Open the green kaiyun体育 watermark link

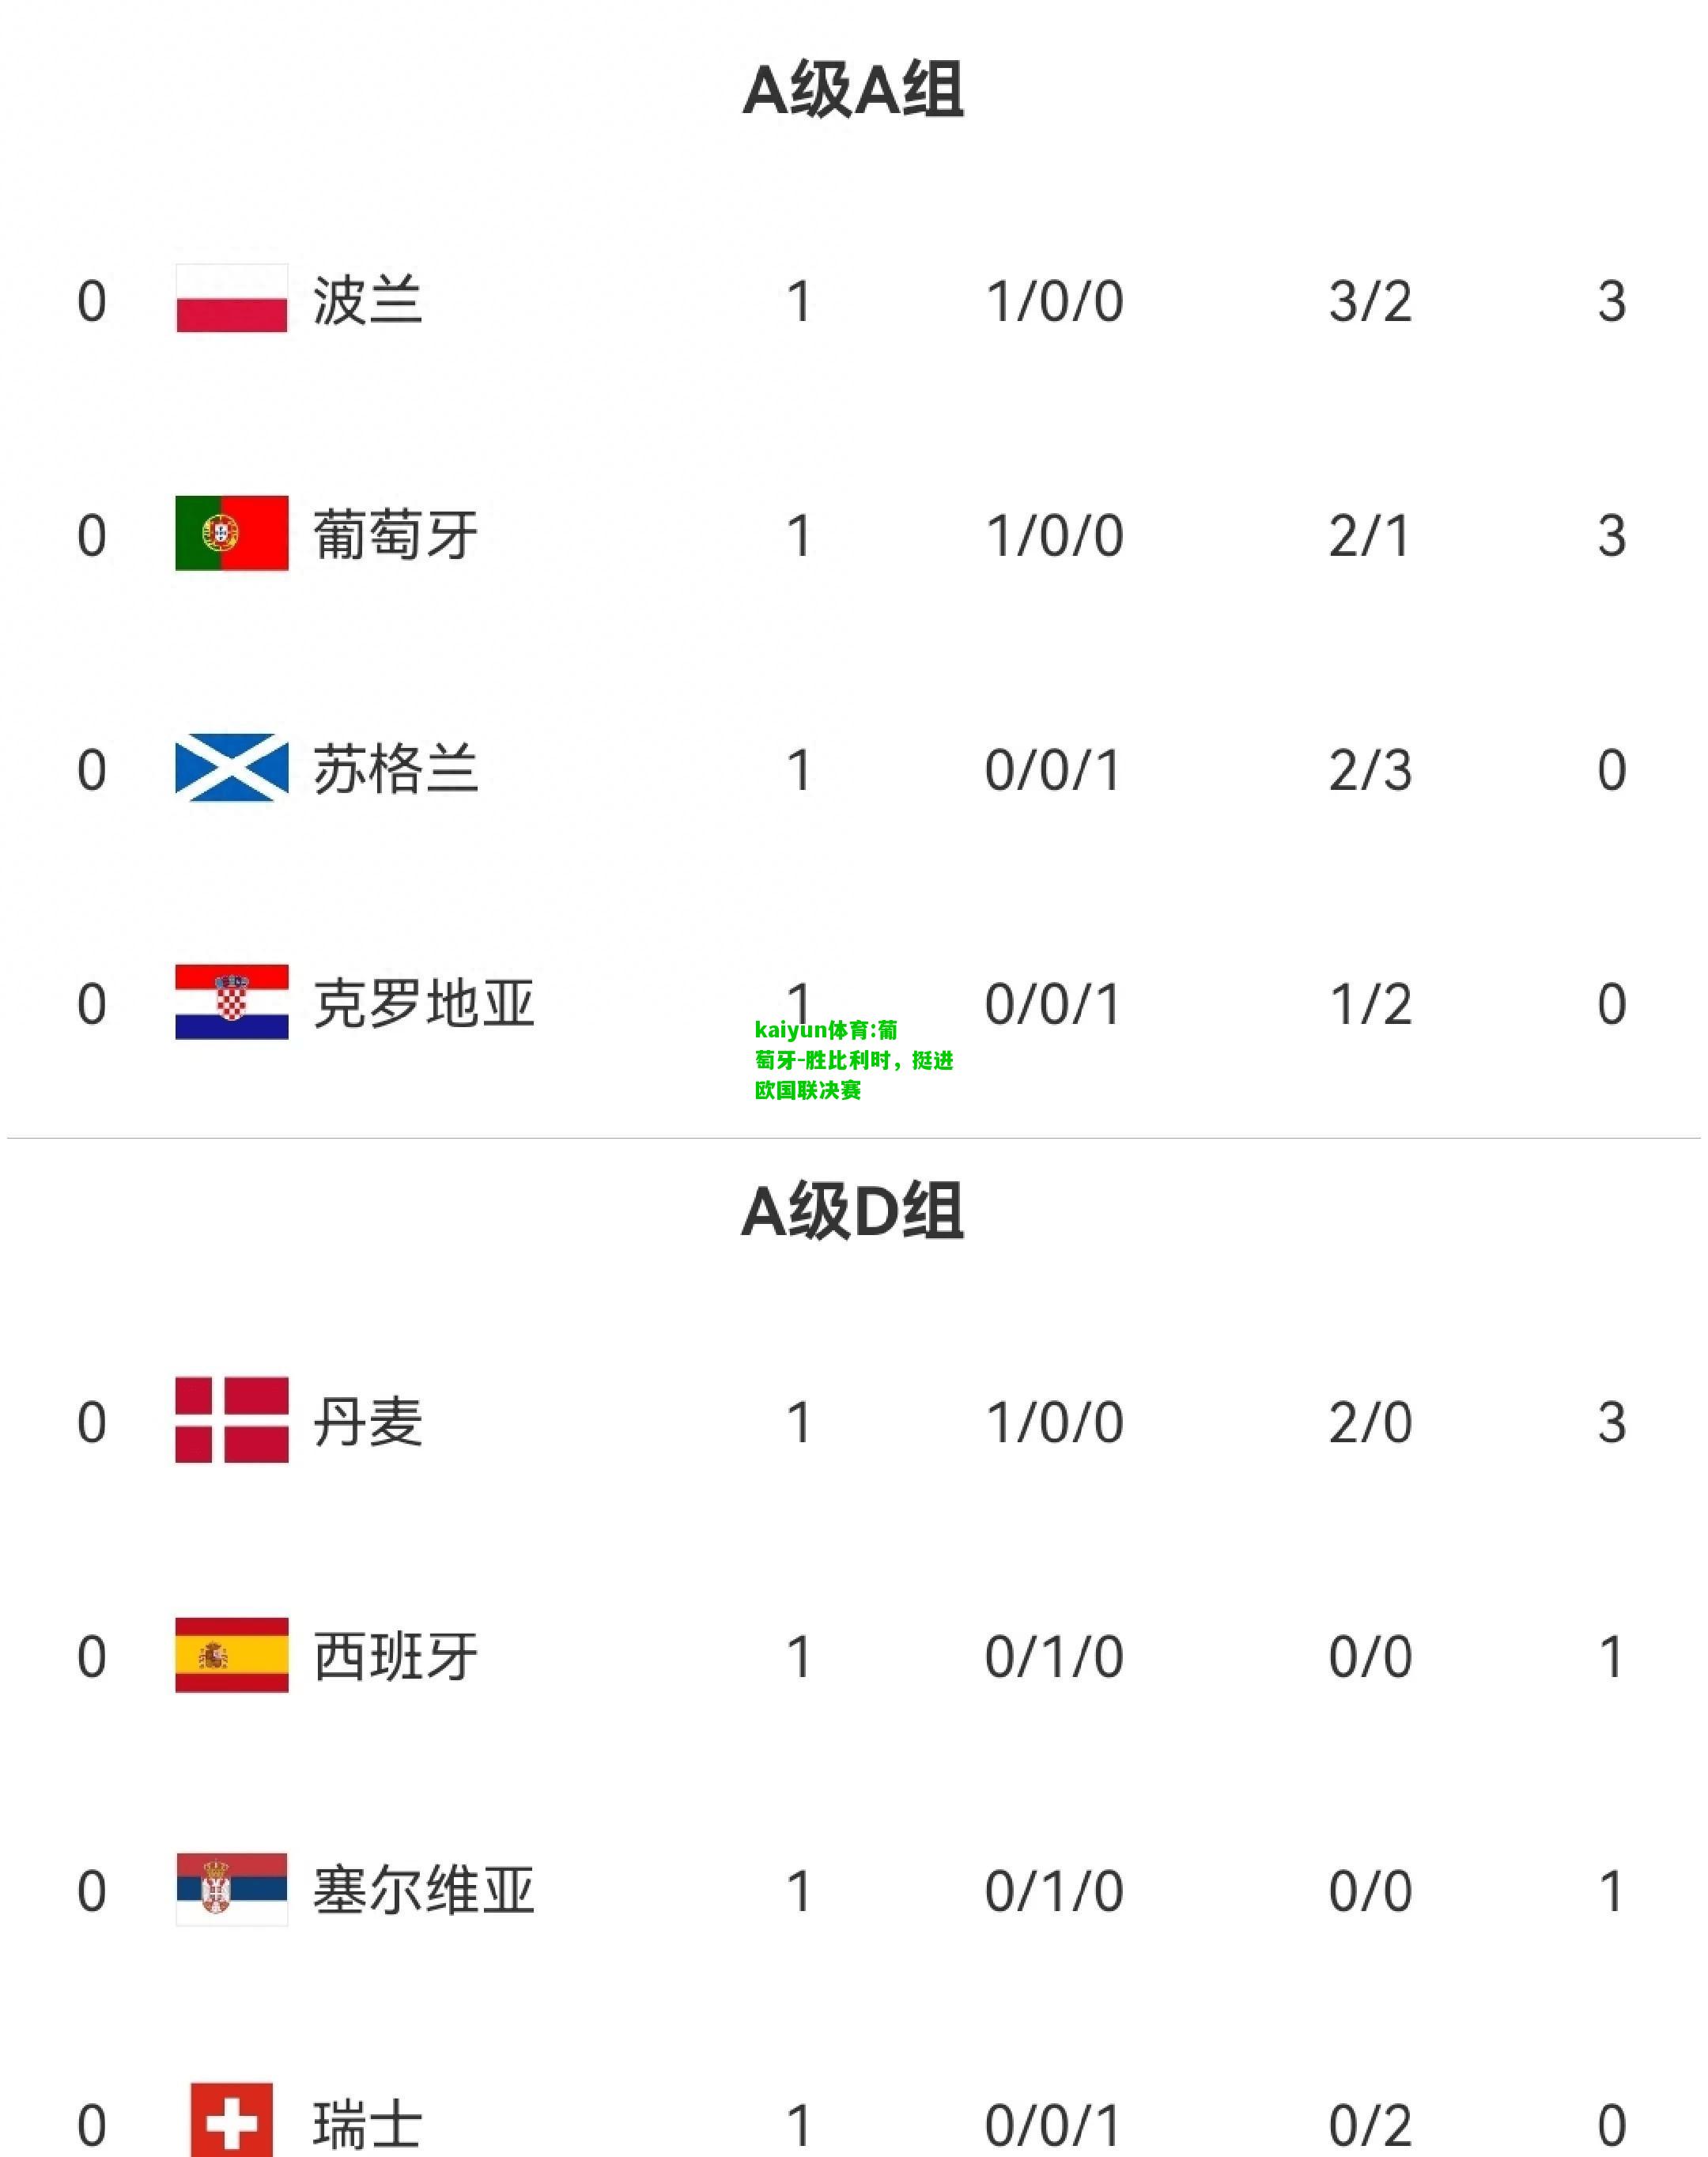[x=854, y=1060]
